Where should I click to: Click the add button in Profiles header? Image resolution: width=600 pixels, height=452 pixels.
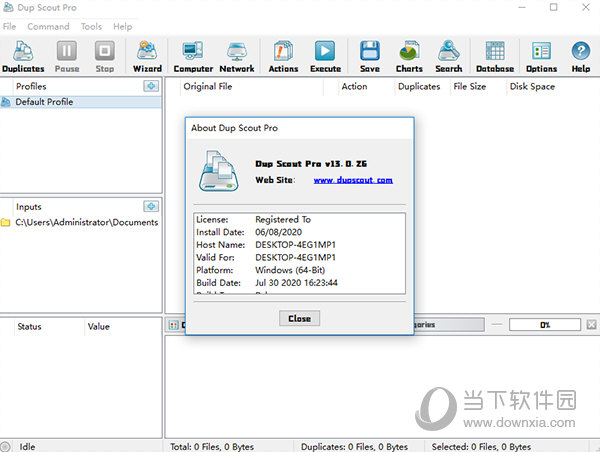coord(151,86)
